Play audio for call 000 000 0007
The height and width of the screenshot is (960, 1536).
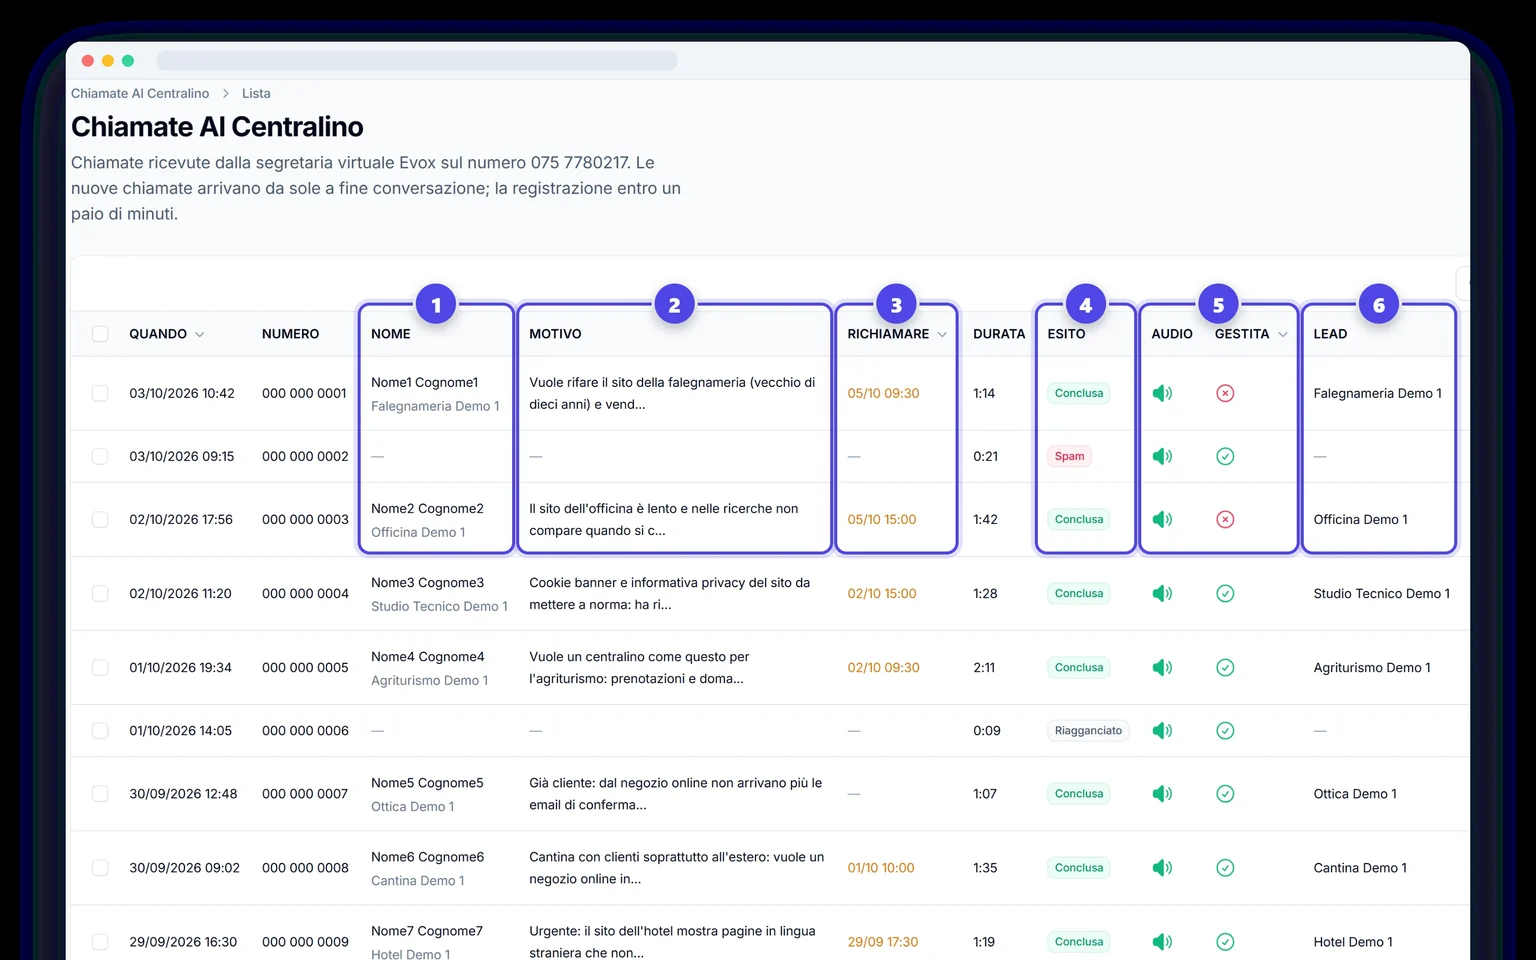click(x=1162, y=793)
